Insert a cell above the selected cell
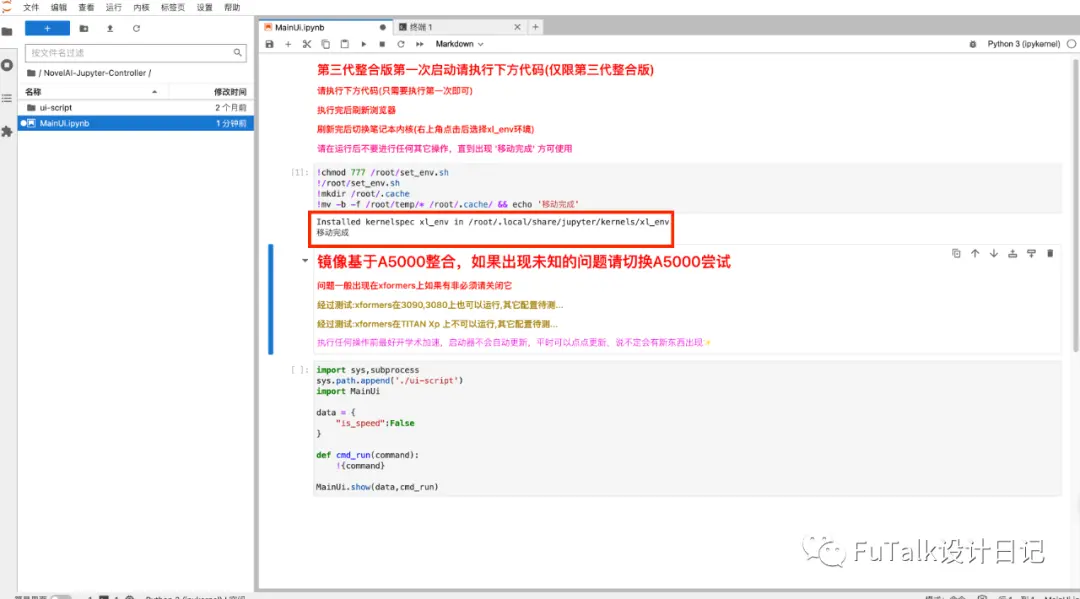The height and width of the screenshot is (599, 1080). (x=1012, y=254)
